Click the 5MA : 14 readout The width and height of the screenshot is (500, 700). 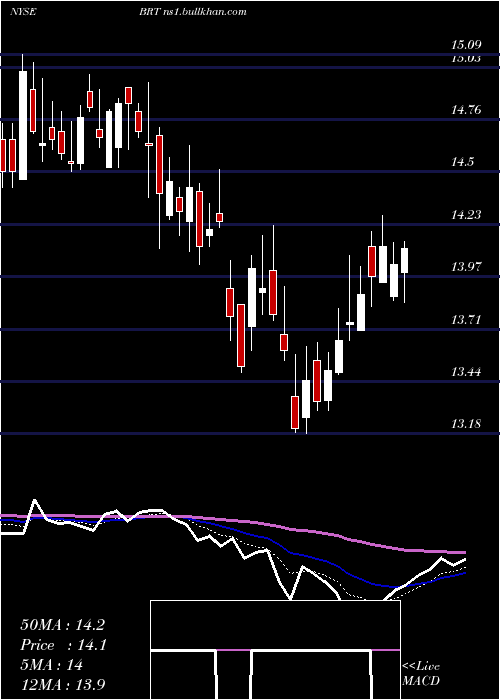[x=52, y=665]
